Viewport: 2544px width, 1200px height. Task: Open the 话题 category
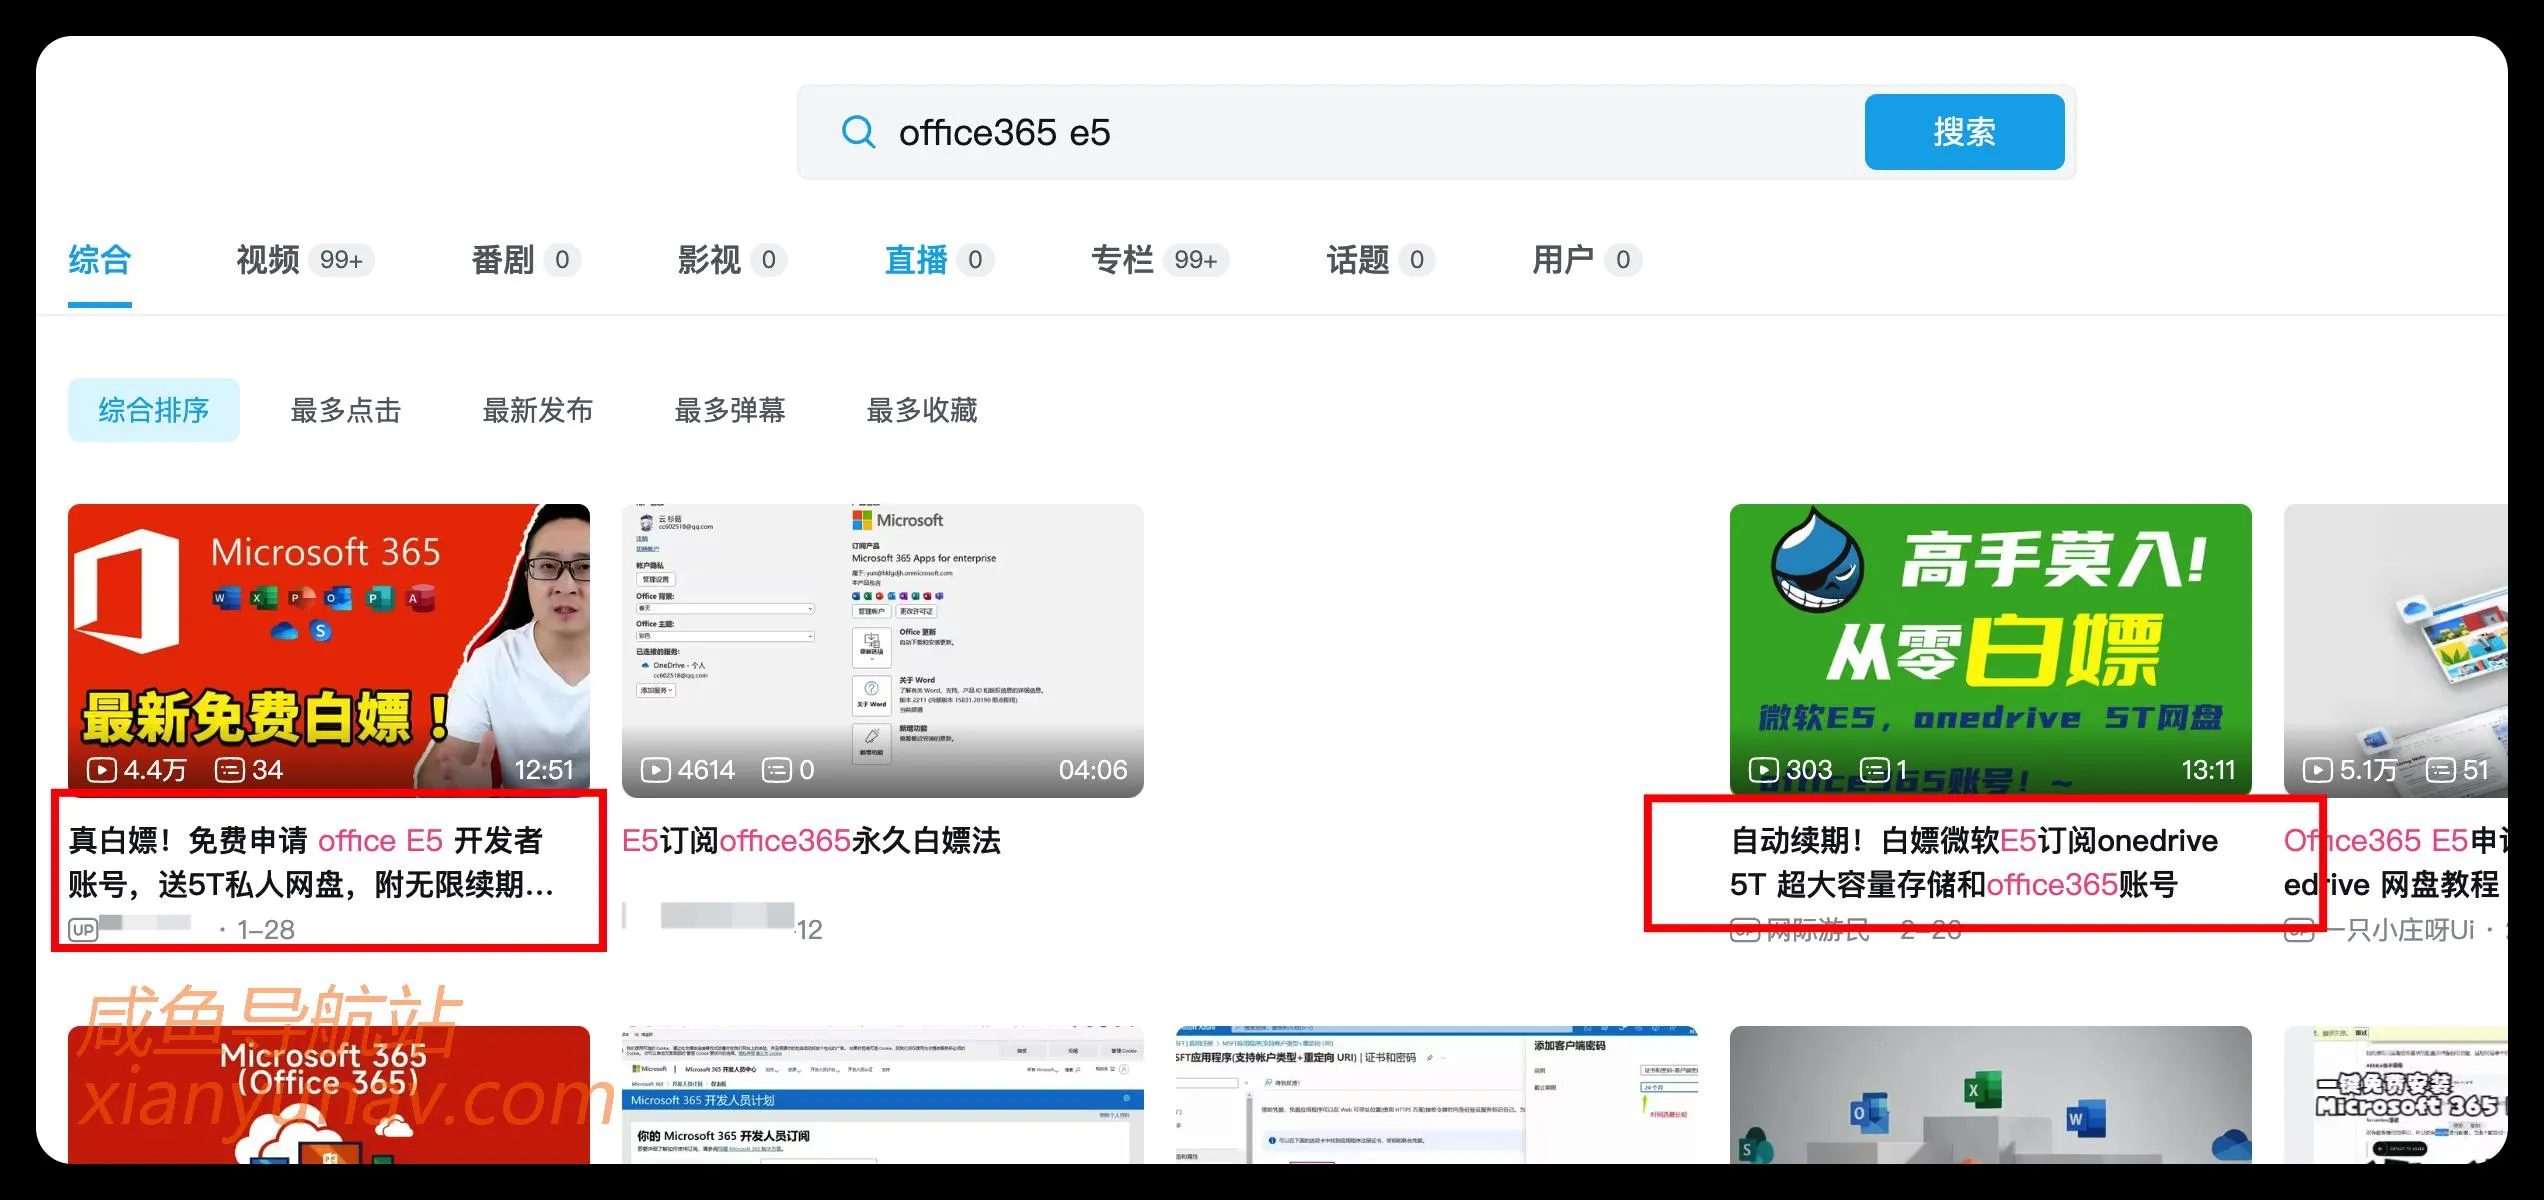click(x=1359, y=260)
